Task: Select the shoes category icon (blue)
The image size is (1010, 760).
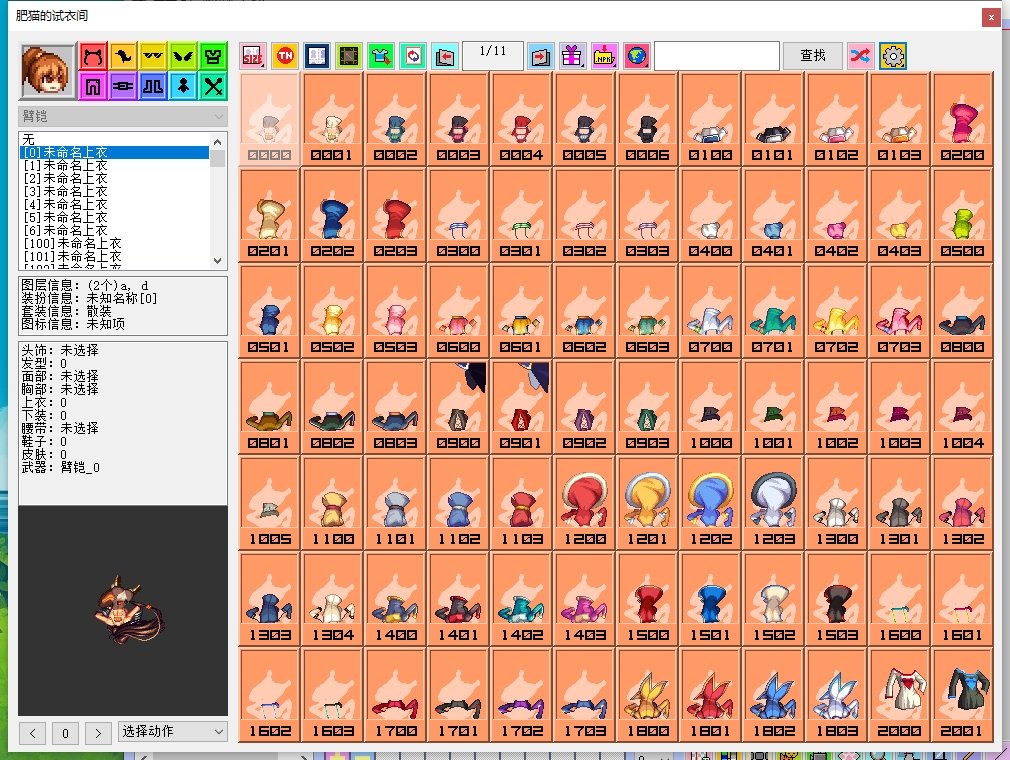Action: coord(153,86)
